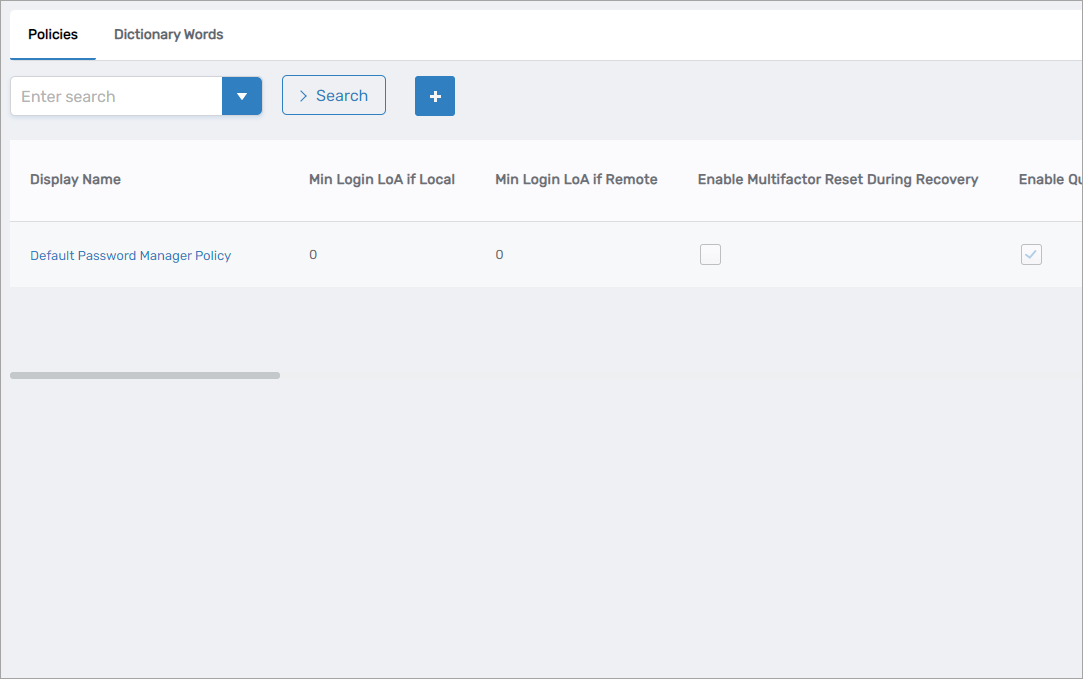Click the horizontal scrollbar thumb
Screen dimensions: 1083x679
(145, 374)
